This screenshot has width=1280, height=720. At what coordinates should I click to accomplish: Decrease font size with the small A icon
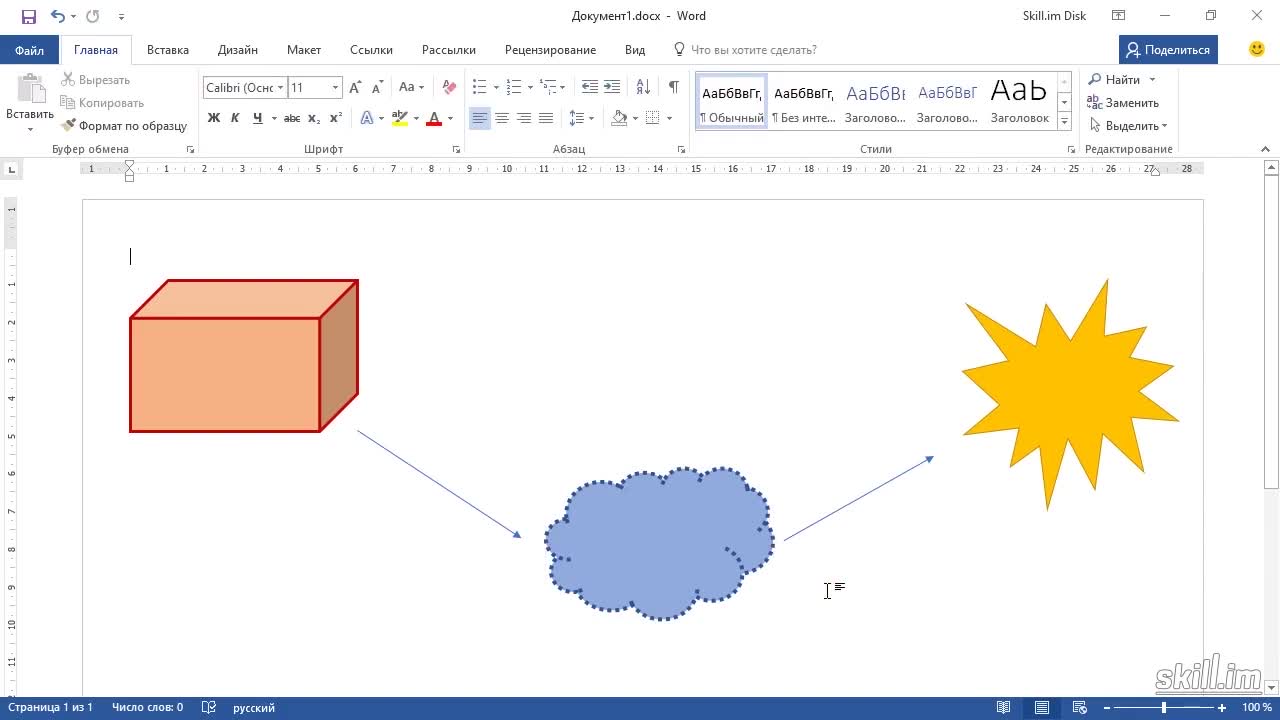click(376, 88)
